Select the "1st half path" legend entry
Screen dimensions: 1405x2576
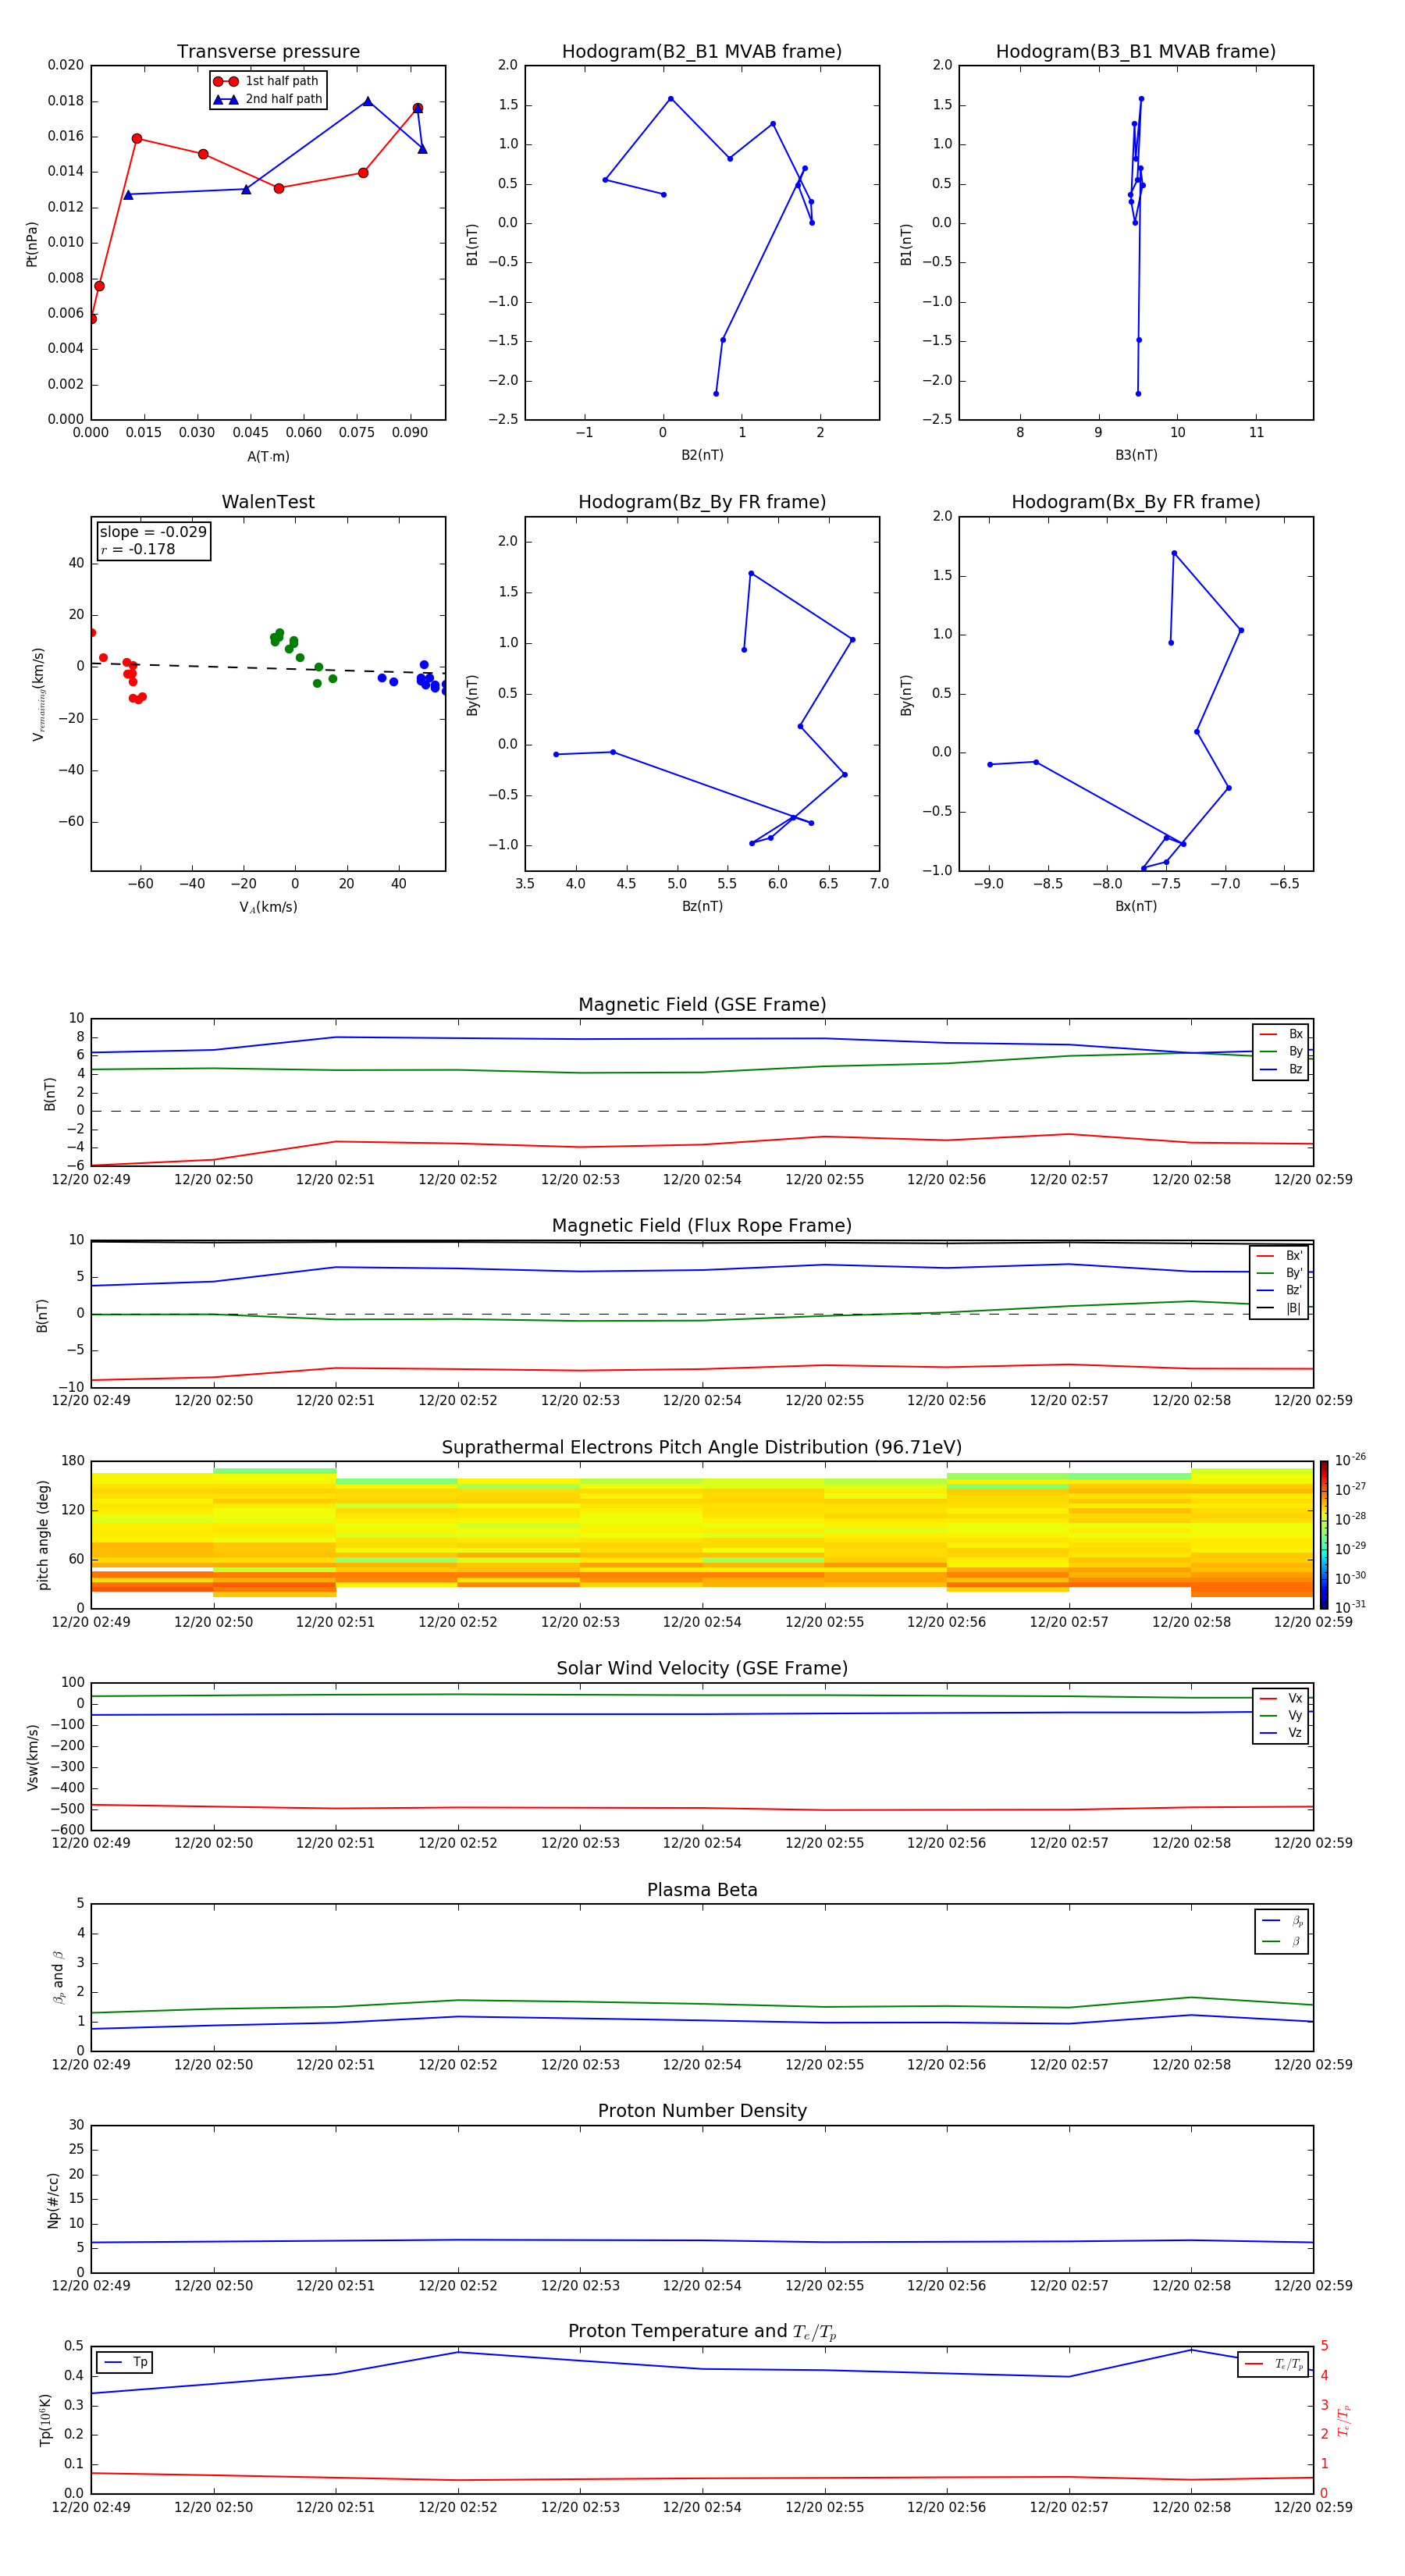(267, 81)
